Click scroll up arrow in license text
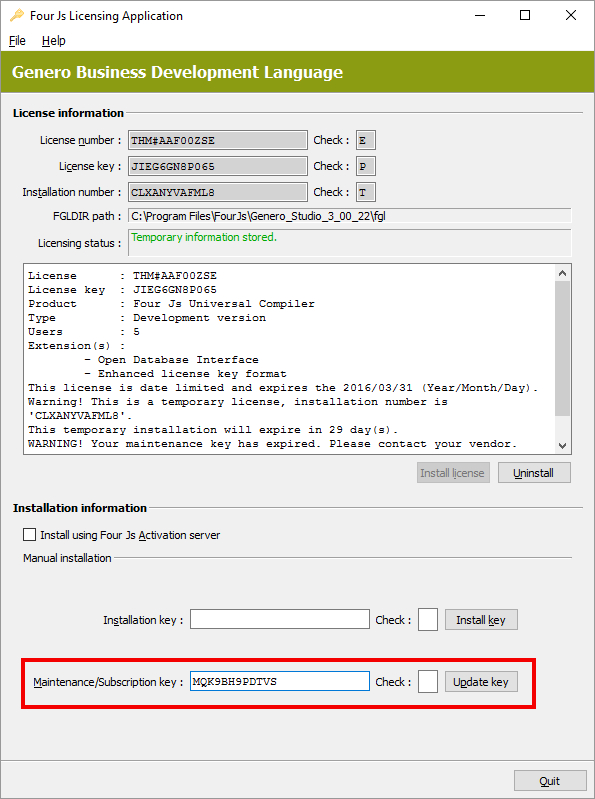595x799 pixels. point(562,273)
